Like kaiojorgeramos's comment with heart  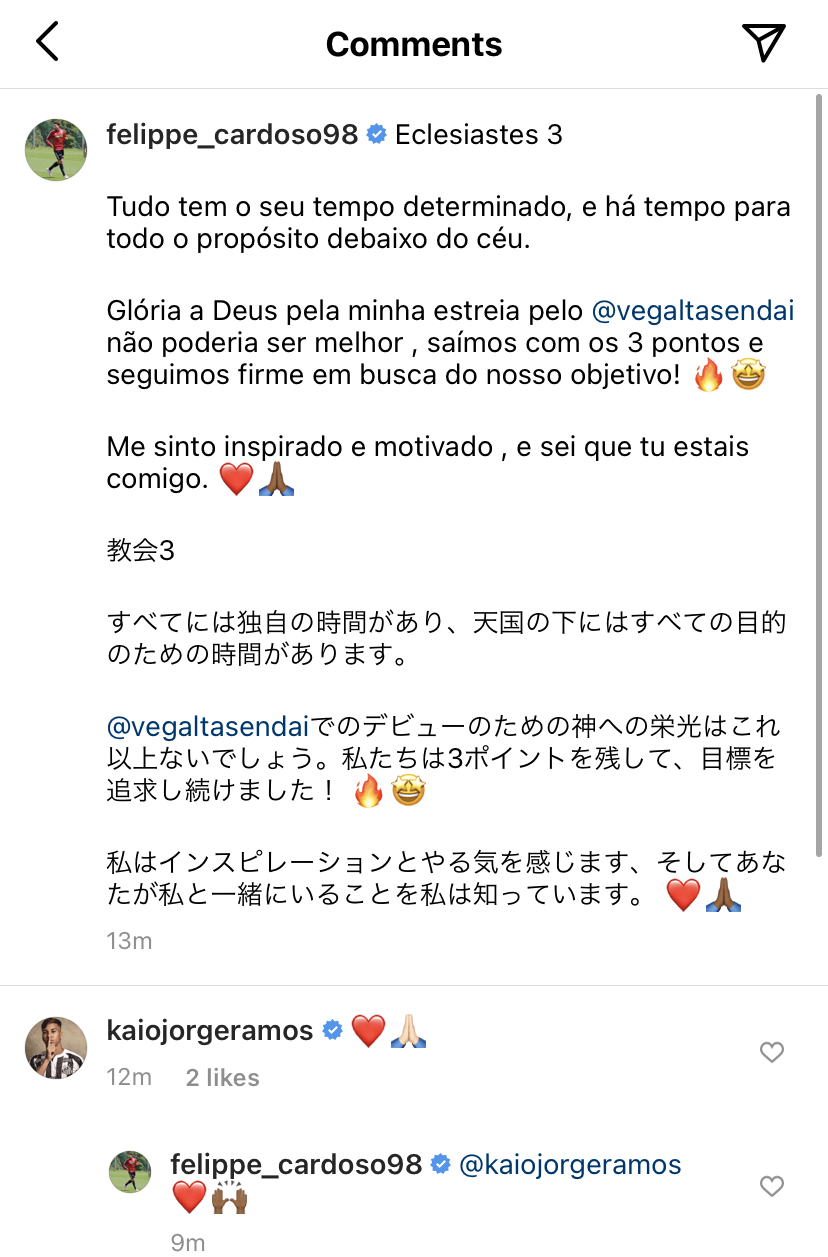tap(771, 1052)
